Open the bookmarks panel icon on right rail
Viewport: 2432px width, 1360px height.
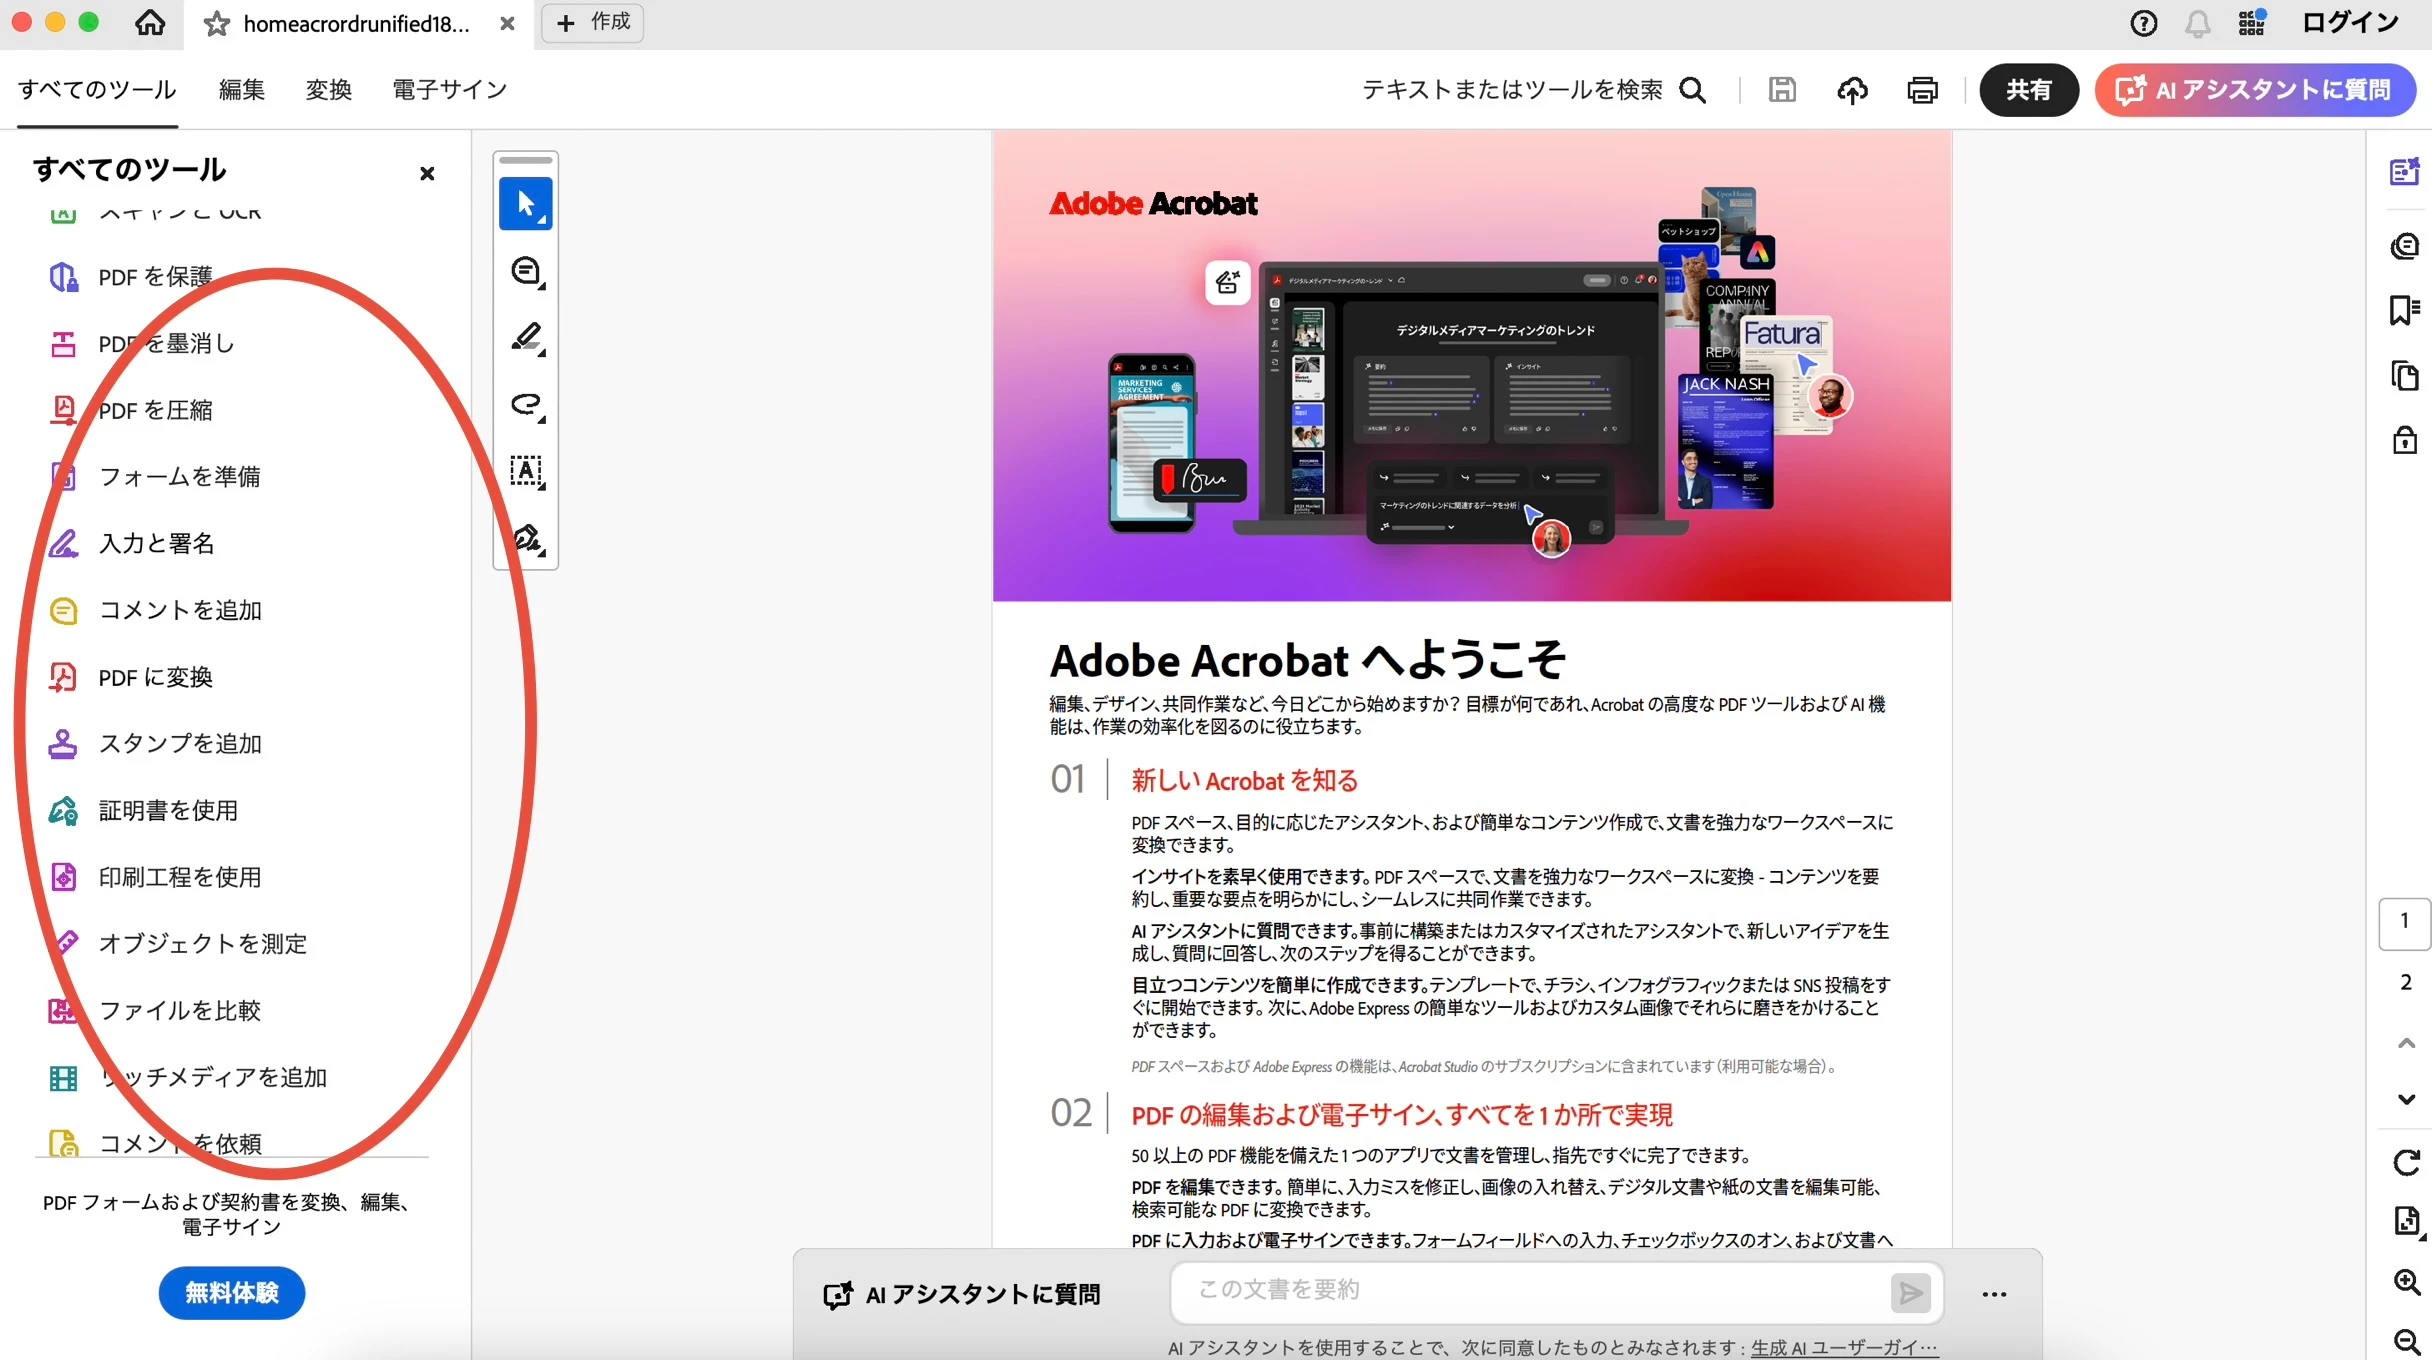[x=2404, y=310]
